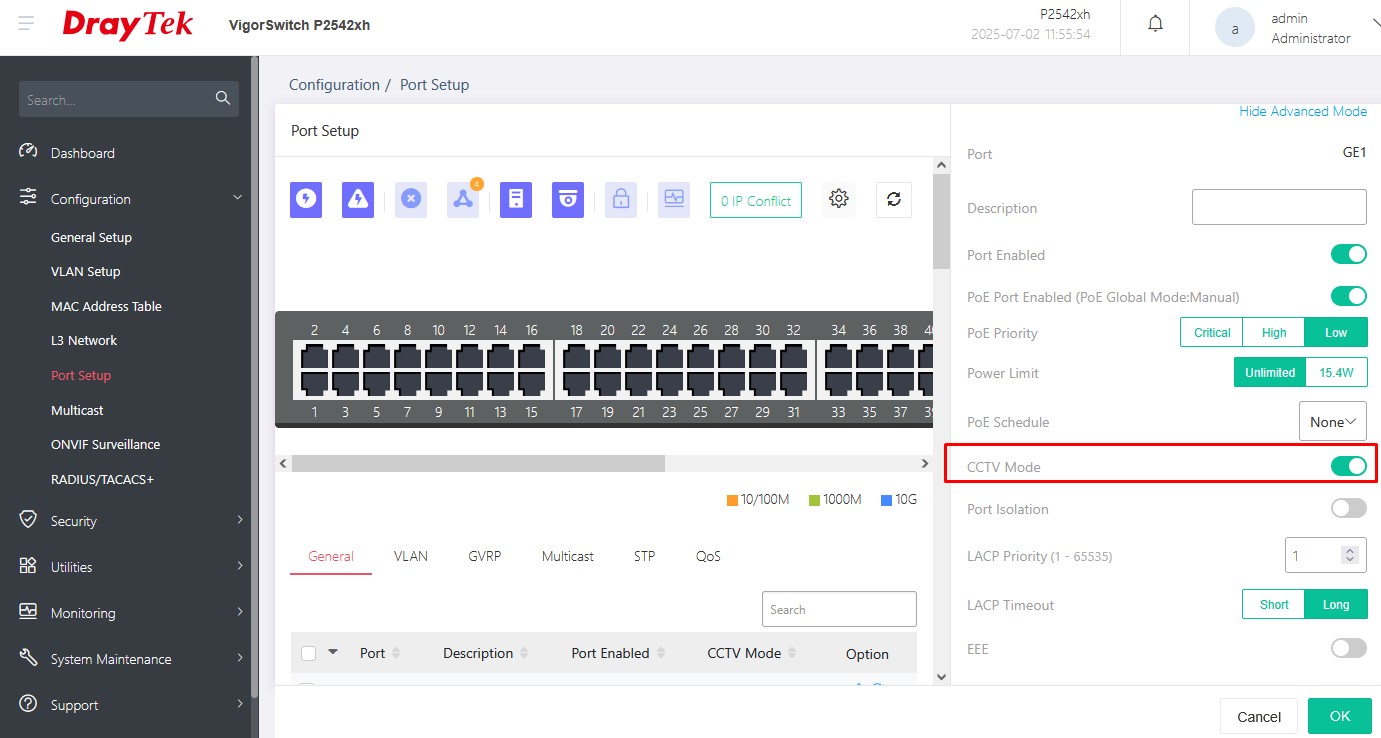Screen dimensions: 1381x738
Task: Click the PoE lightning bolt circle icon
Action: pyautogui.click(x=306, y=200)
